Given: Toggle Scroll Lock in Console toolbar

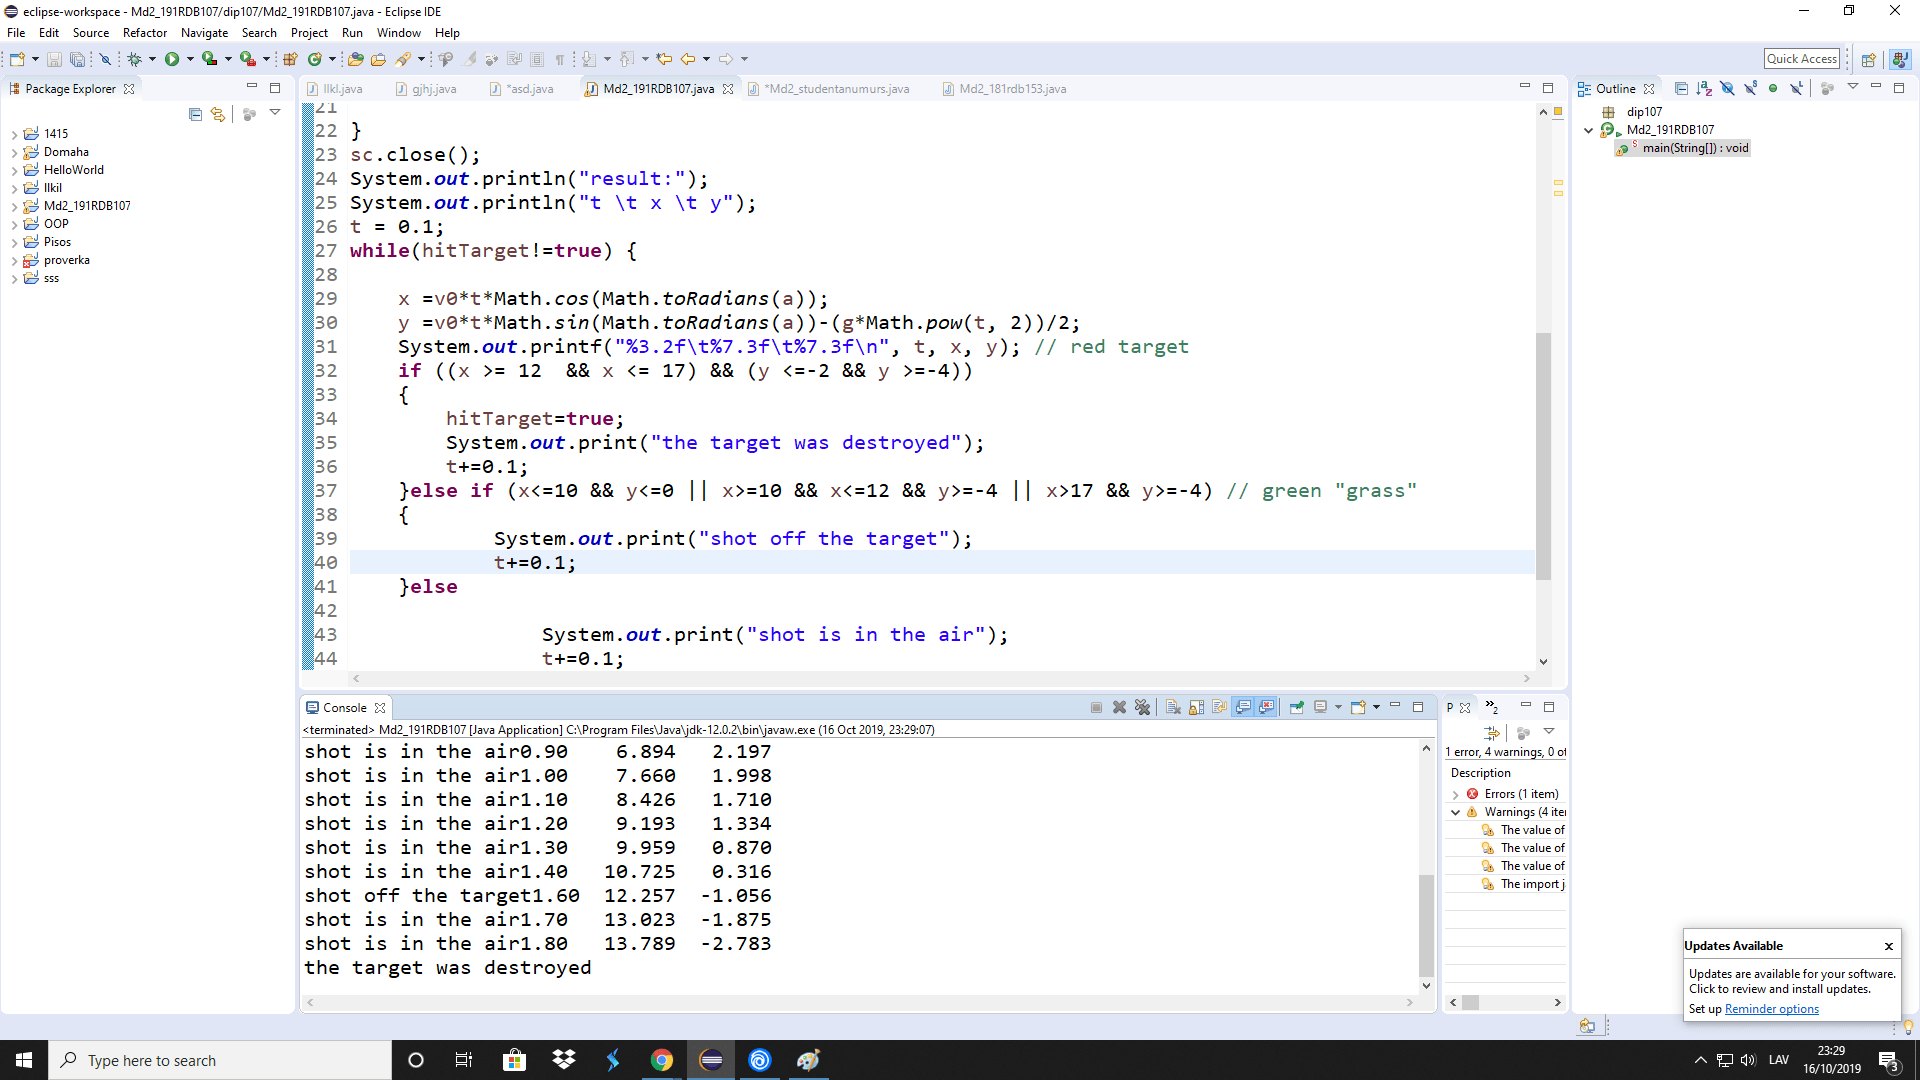Looking at the screenshot, I should (1196, 707).
